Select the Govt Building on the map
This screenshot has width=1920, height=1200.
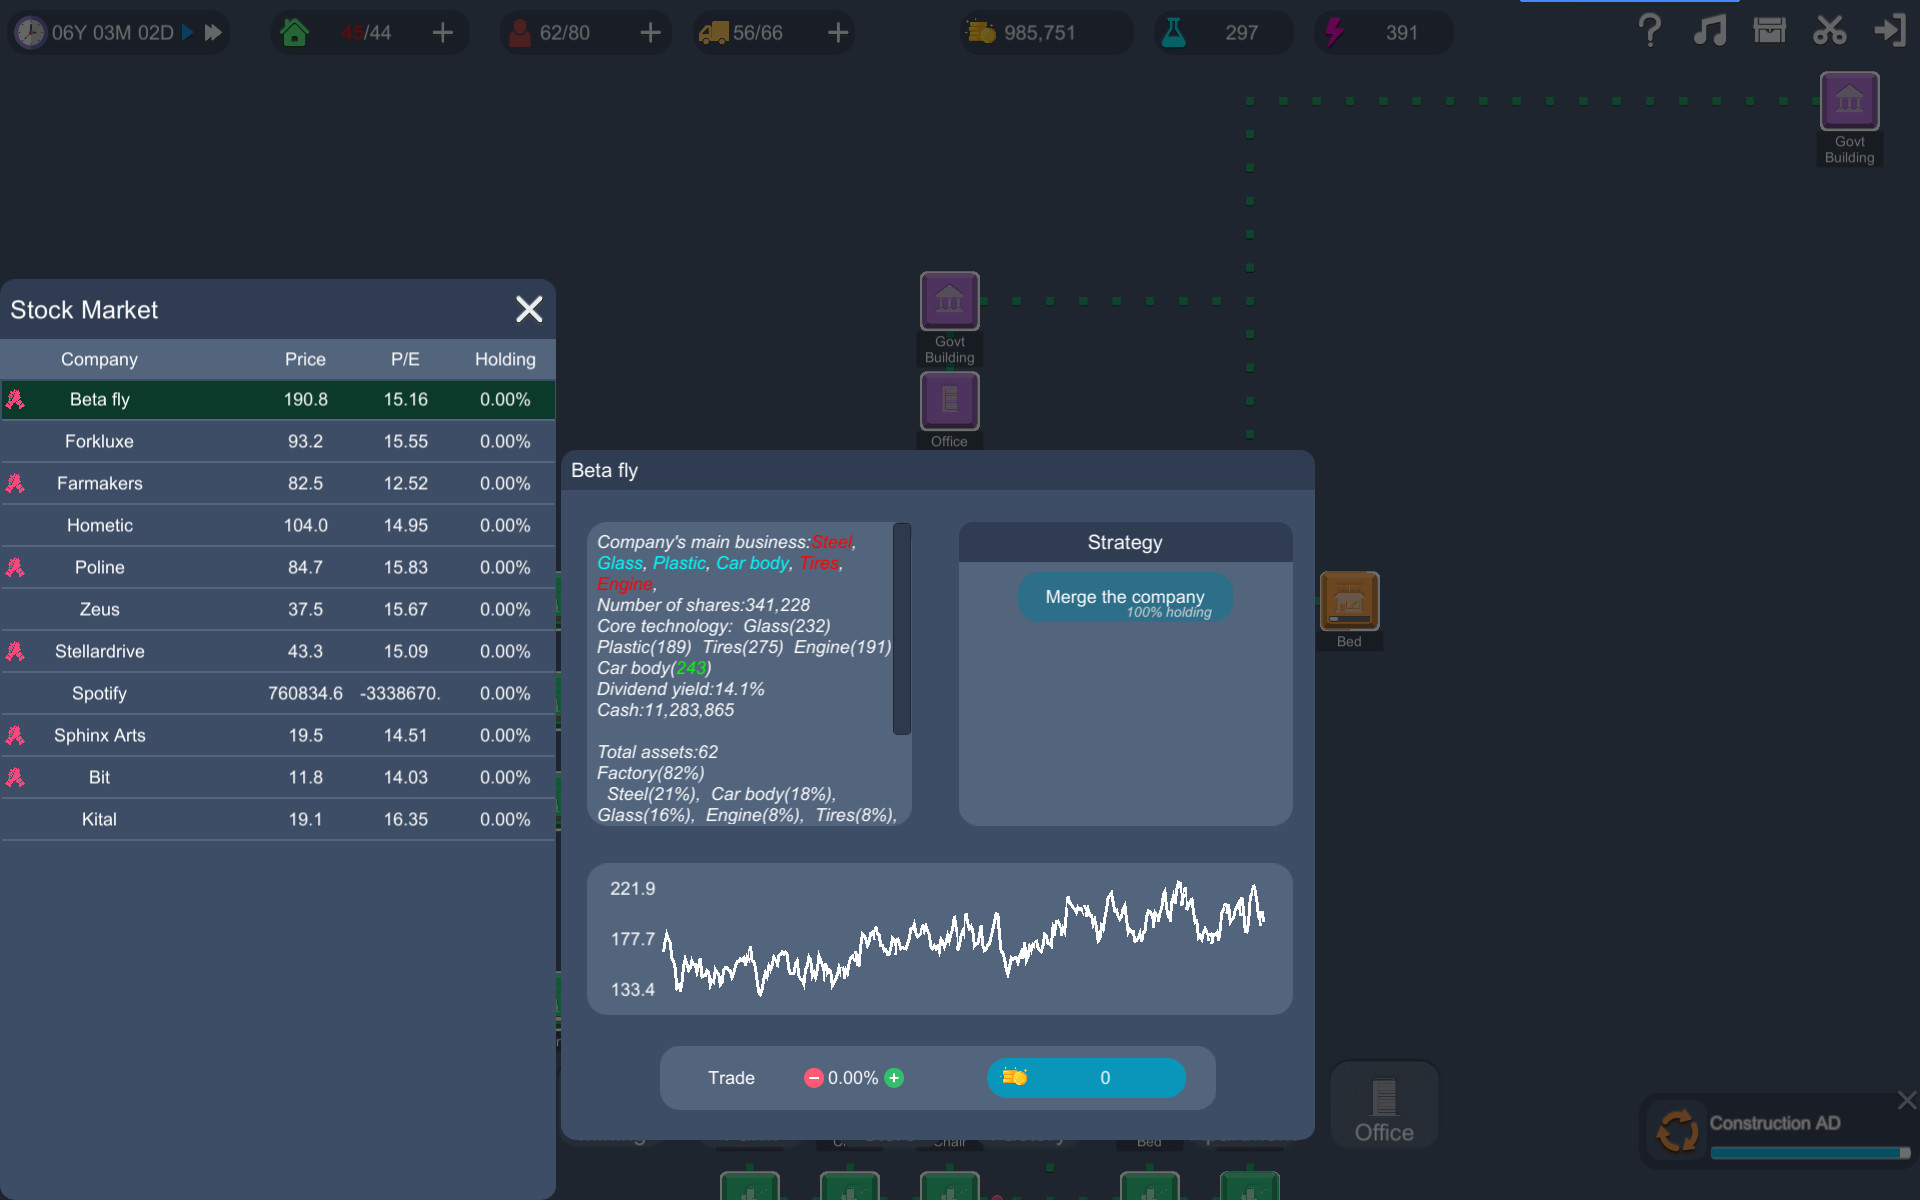click(949, 300)
